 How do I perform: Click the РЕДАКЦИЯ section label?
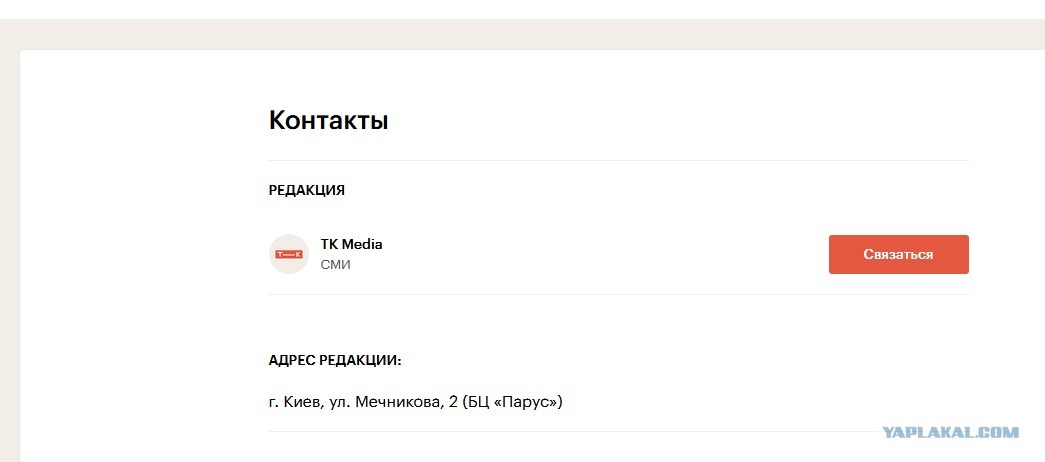307,190
